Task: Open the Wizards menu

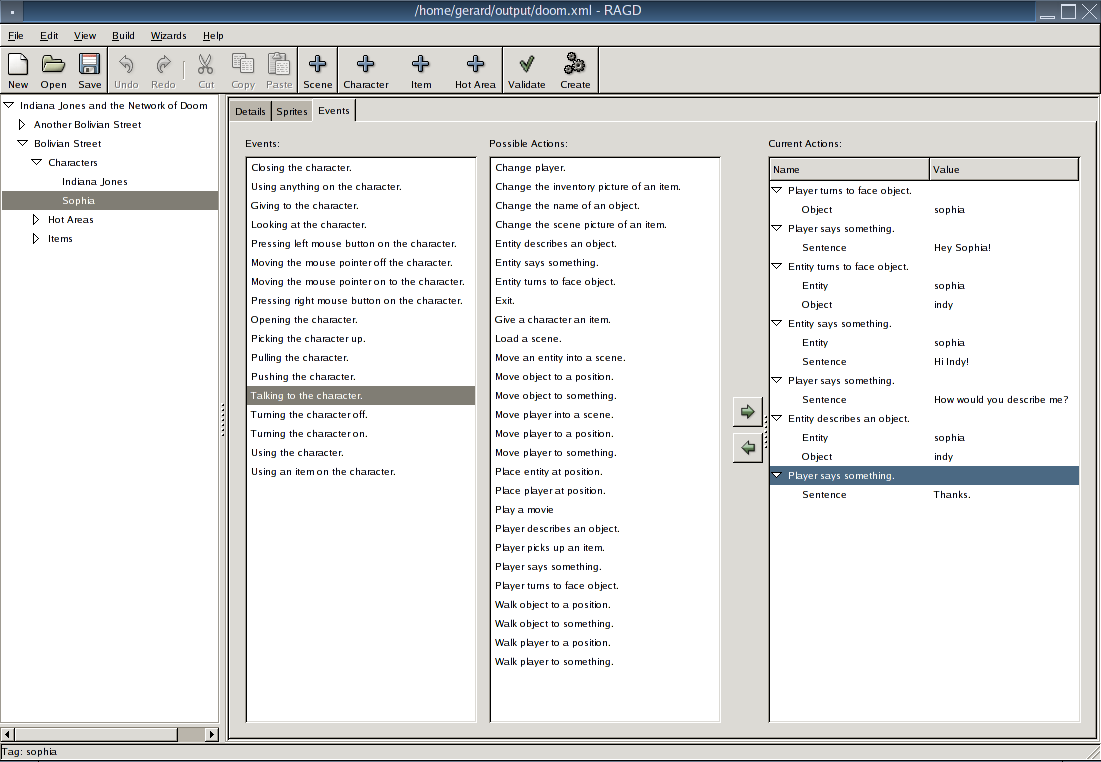Action: (169, 36)
